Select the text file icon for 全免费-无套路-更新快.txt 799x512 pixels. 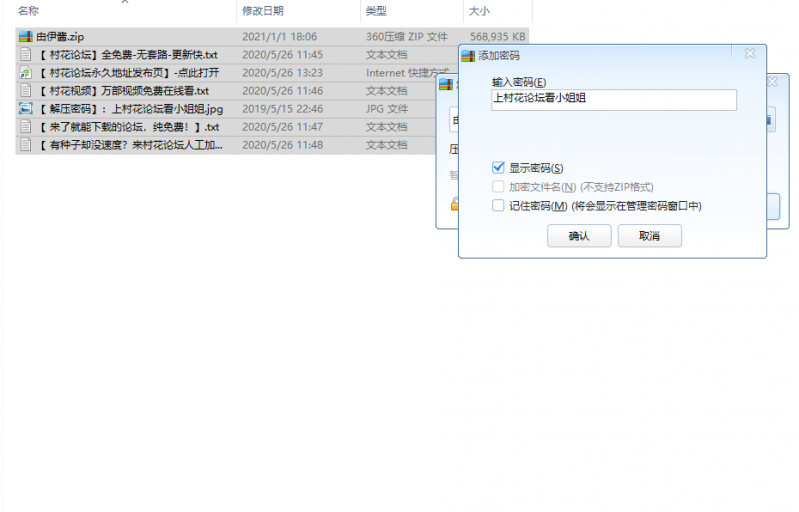tap(25, 55)
